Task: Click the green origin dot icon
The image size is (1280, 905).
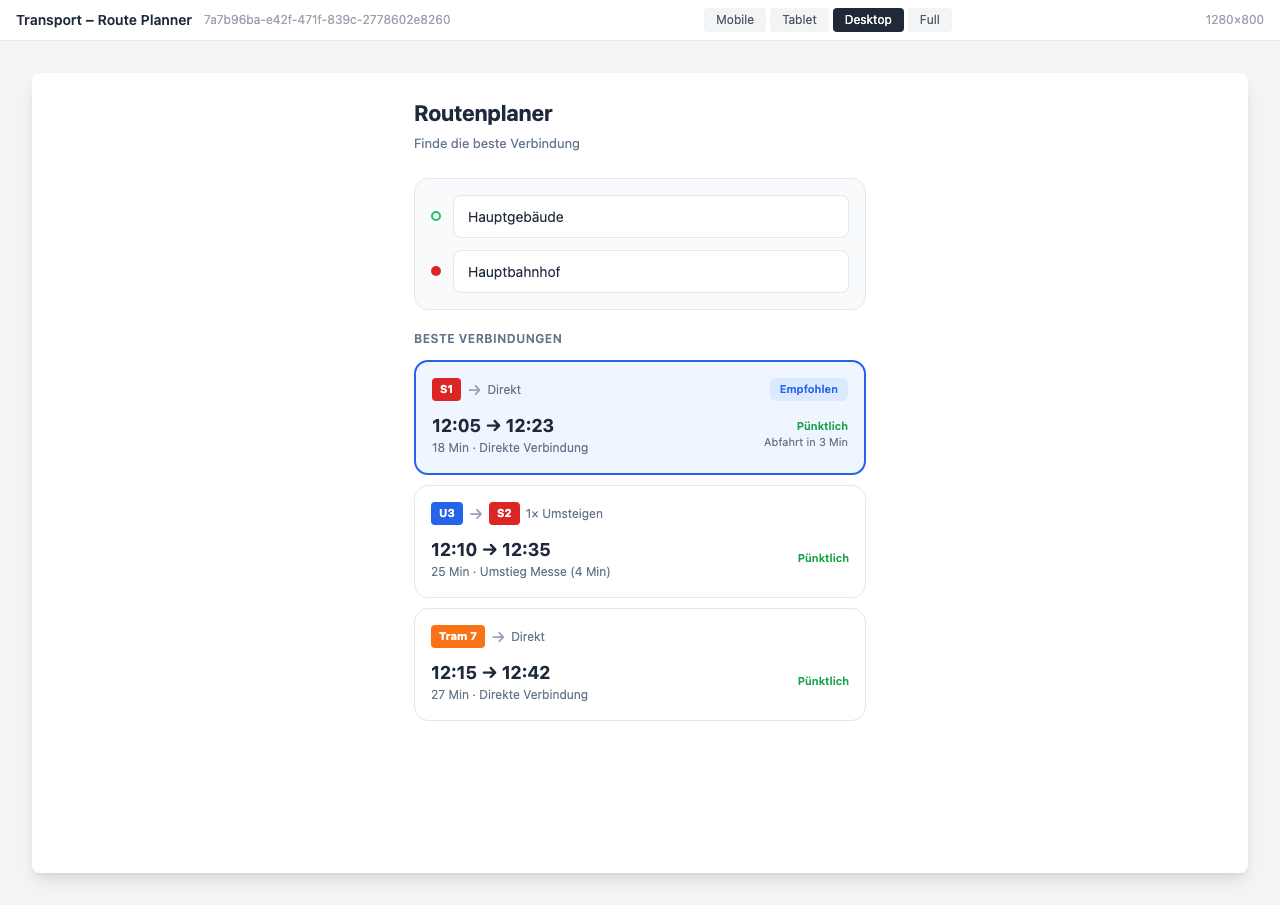Action: click(435, 216)
